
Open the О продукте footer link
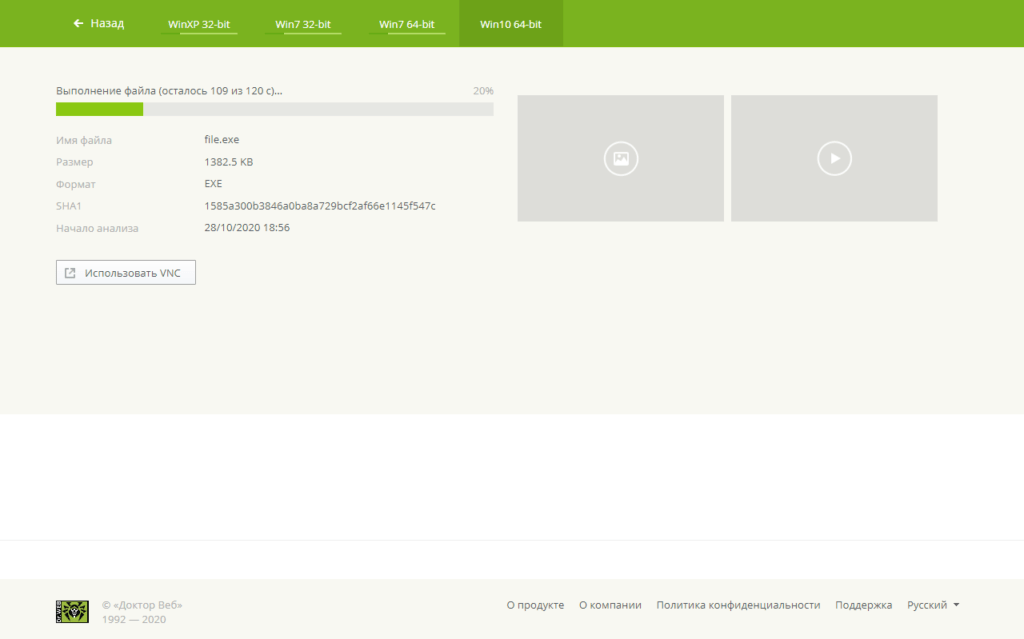[535, 605]
